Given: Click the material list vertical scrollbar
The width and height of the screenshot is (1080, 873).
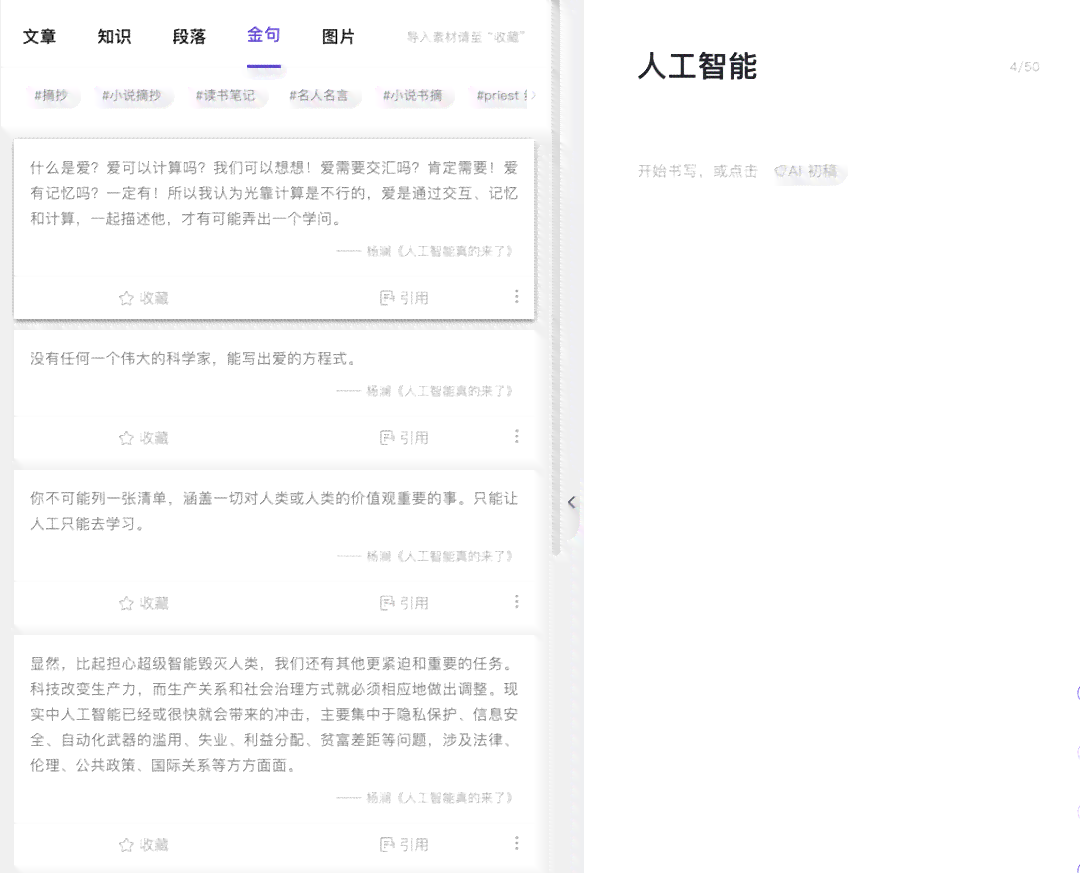Looking at the screenshot, I should tap(556, 276).
